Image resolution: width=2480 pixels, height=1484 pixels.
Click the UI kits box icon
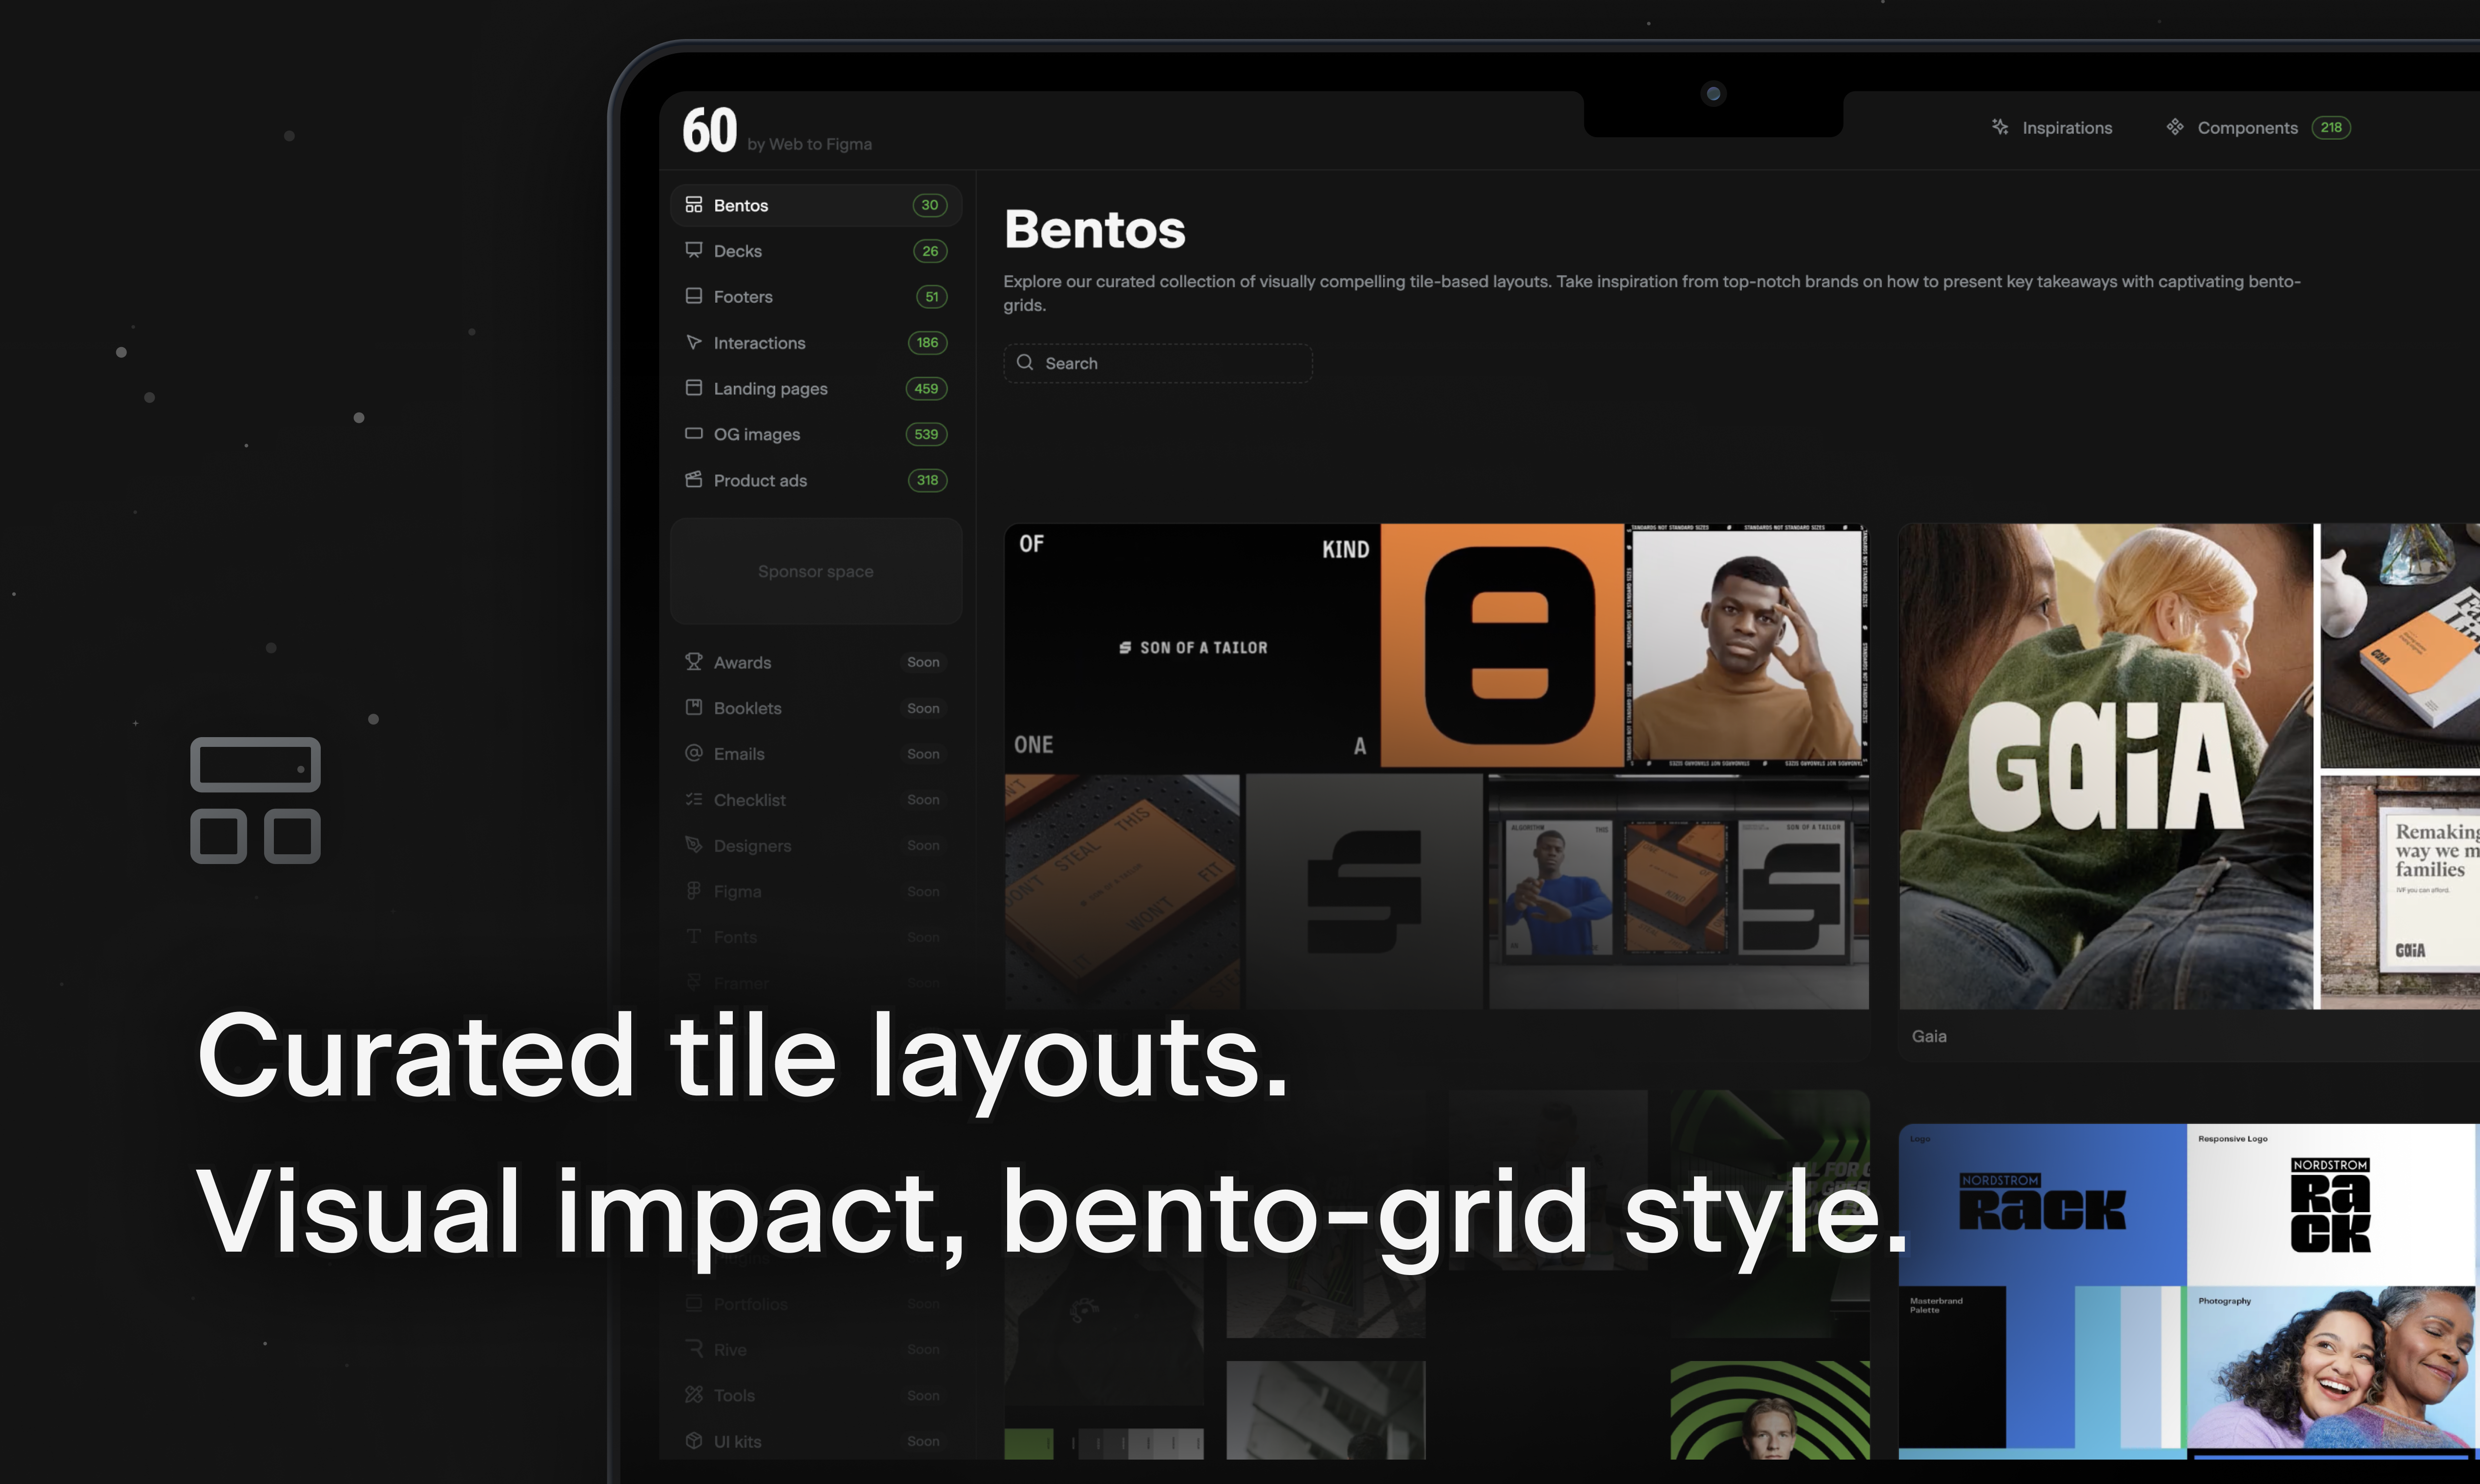[693, 1441]
